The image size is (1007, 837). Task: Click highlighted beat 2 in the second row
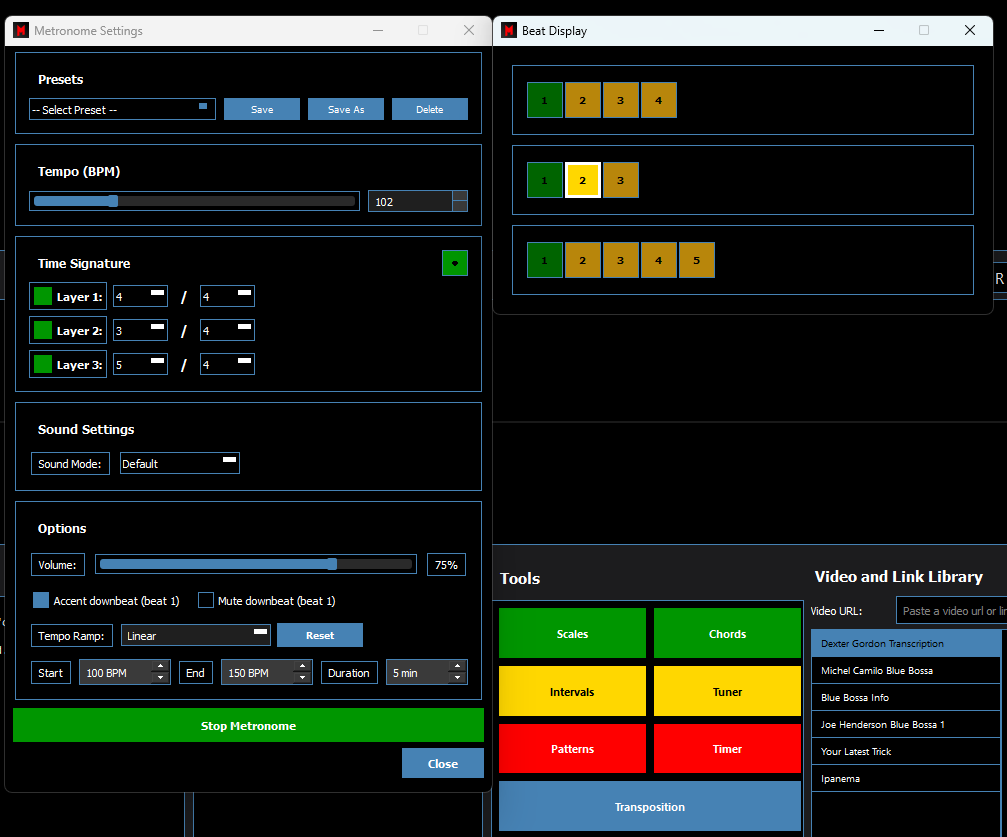[x=583, y=180]
